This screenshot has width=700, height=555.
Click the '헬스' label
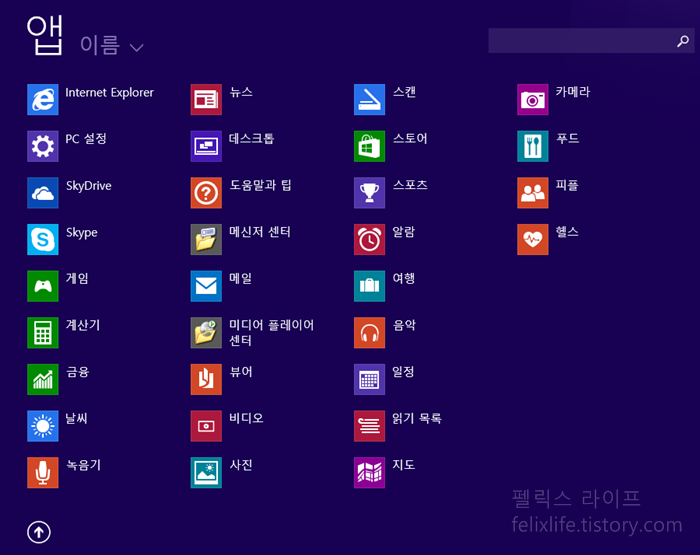click(567, 232)
